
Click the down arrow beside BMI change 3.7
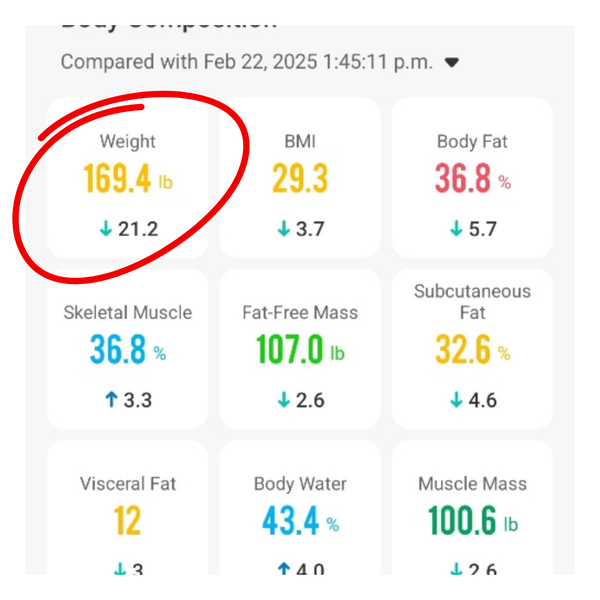[284, 229]
